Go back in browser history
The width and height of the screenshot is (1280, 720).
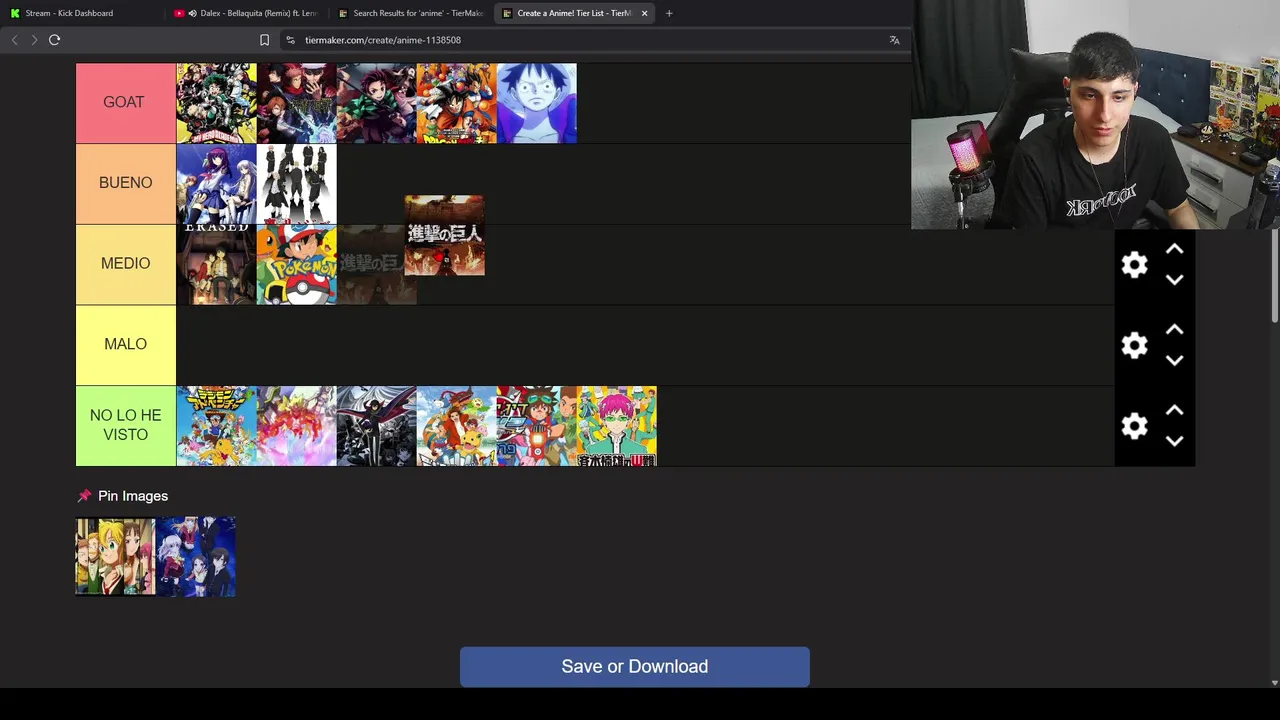(x=14, y=40)
